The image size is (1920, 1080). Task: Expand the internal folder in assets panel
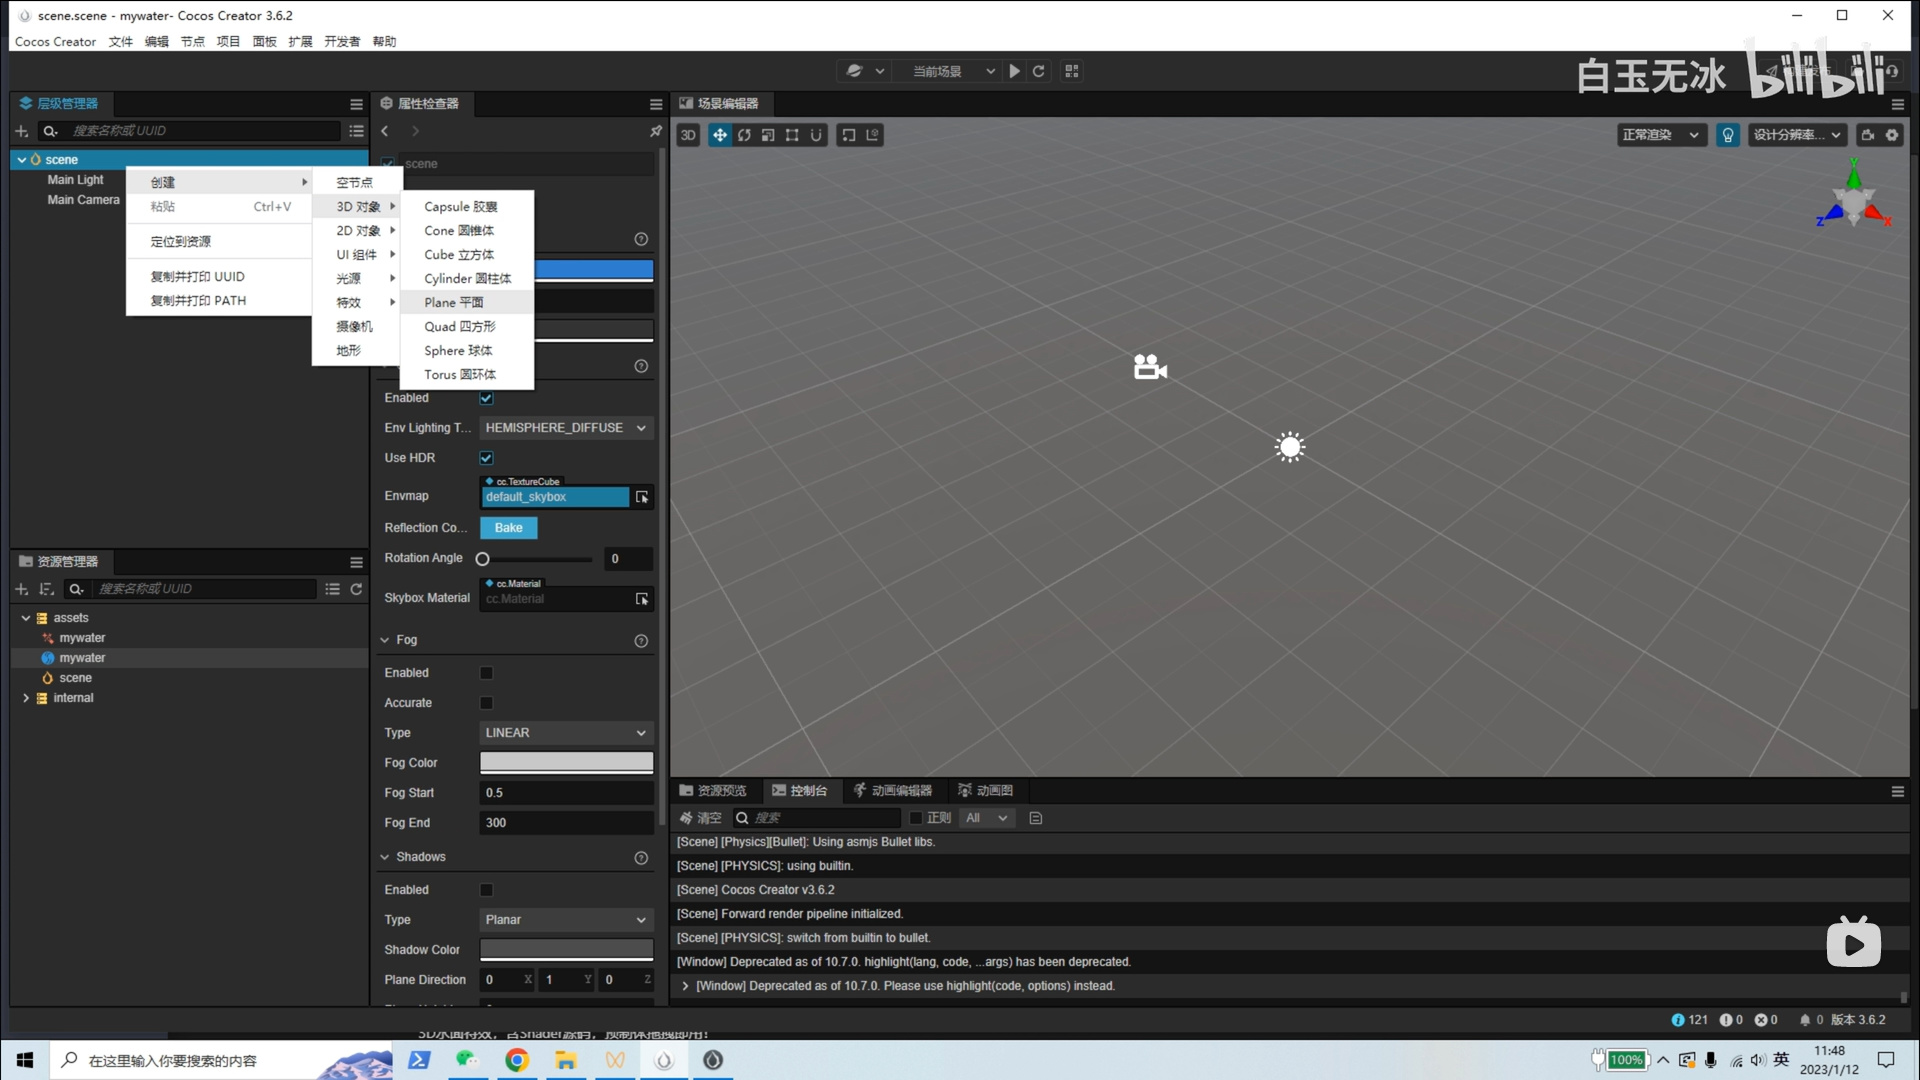25,698
